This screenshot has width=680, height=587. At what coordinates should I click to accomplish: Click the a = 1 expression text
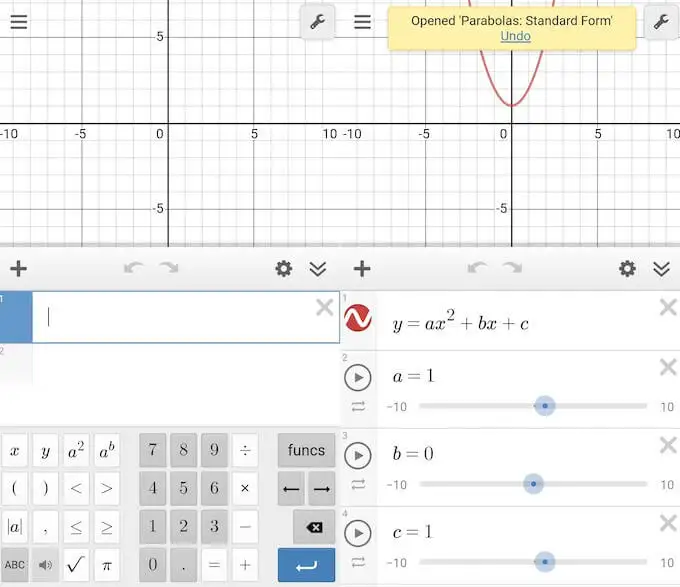(x=413, y=376)
